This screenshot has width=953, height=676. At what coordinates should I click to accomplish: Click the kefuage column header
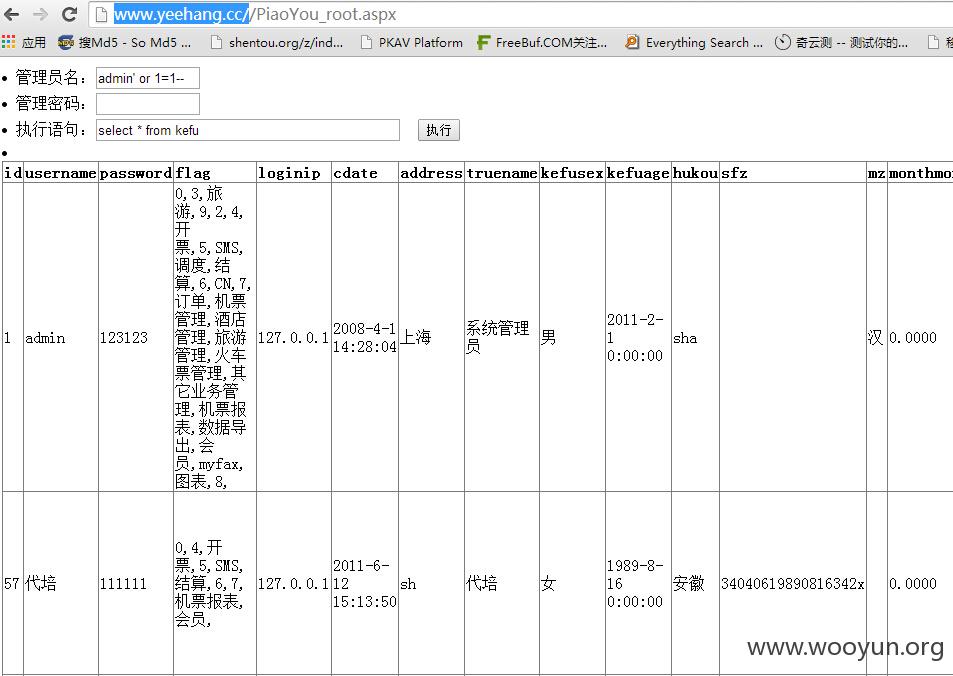coord(639,173)
